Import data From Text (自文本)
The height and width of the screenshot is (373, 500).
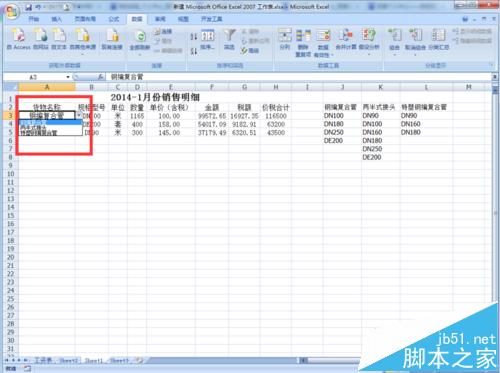tap(59, 39)
